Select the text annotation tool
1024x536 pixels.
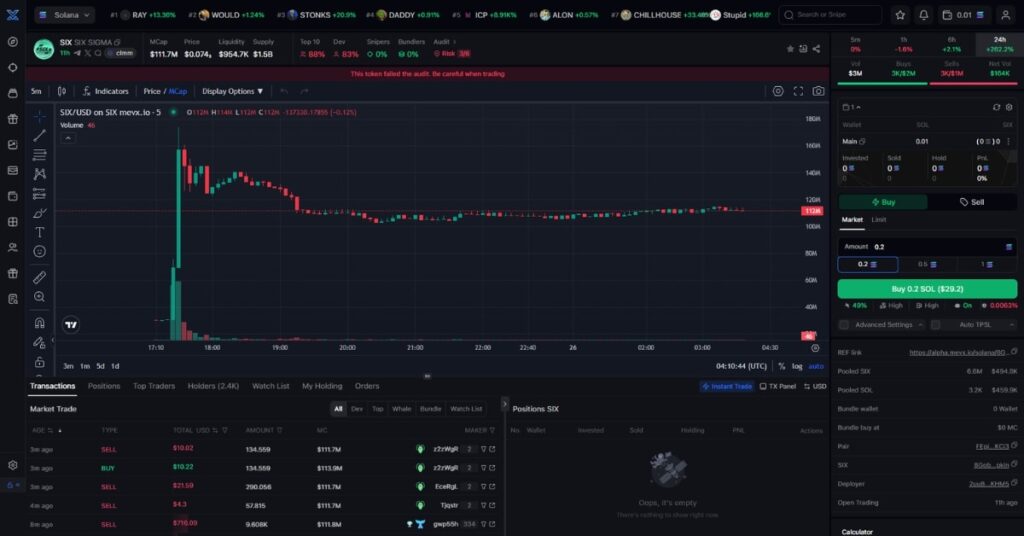coord(39,232)
